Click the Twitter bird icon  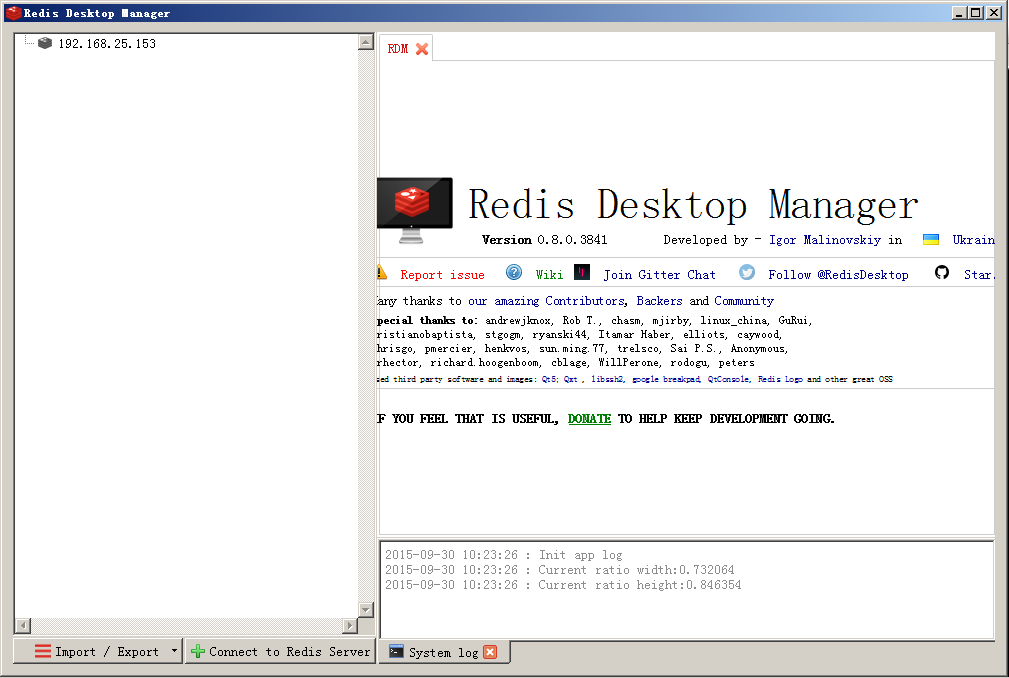(746, 272)
